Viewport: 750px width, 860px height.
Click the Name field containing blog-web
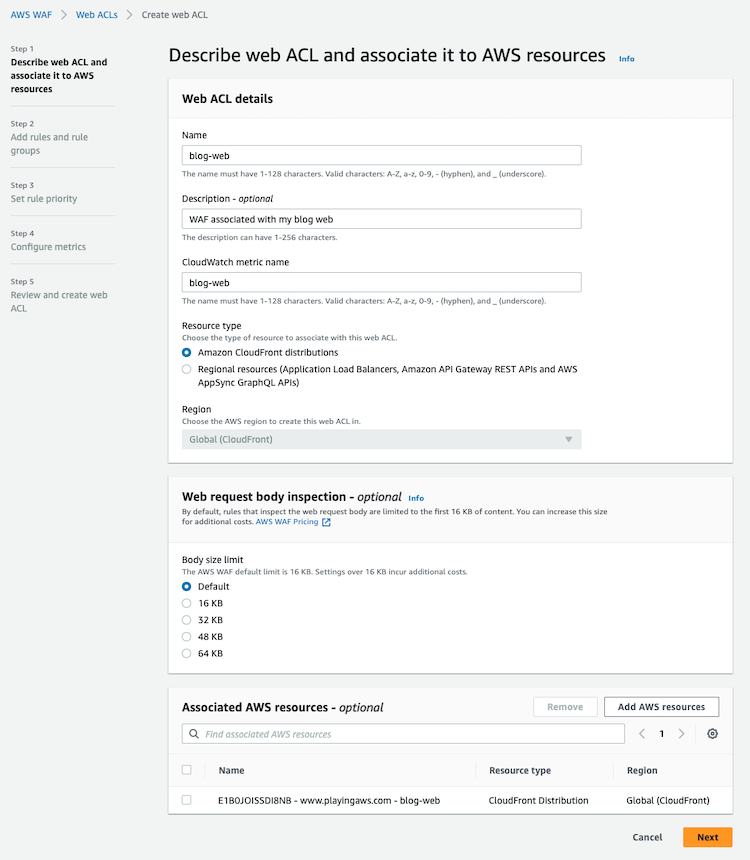(381, 155)
